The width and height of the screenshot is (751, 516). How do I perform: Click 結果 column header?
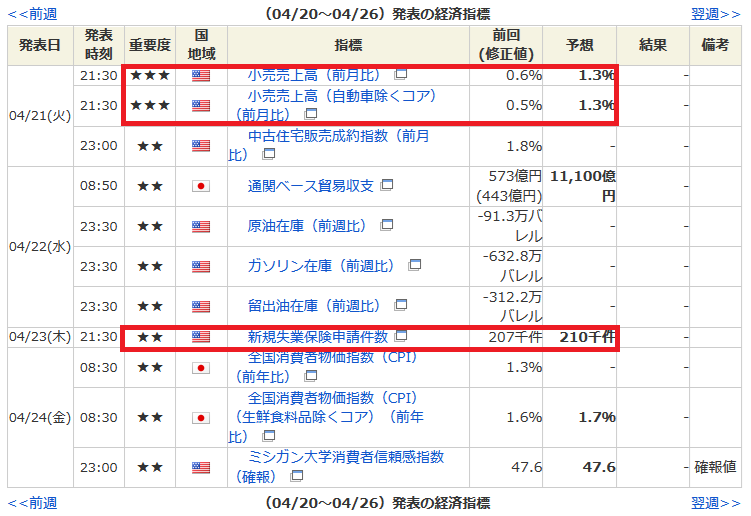pos(653,45)
